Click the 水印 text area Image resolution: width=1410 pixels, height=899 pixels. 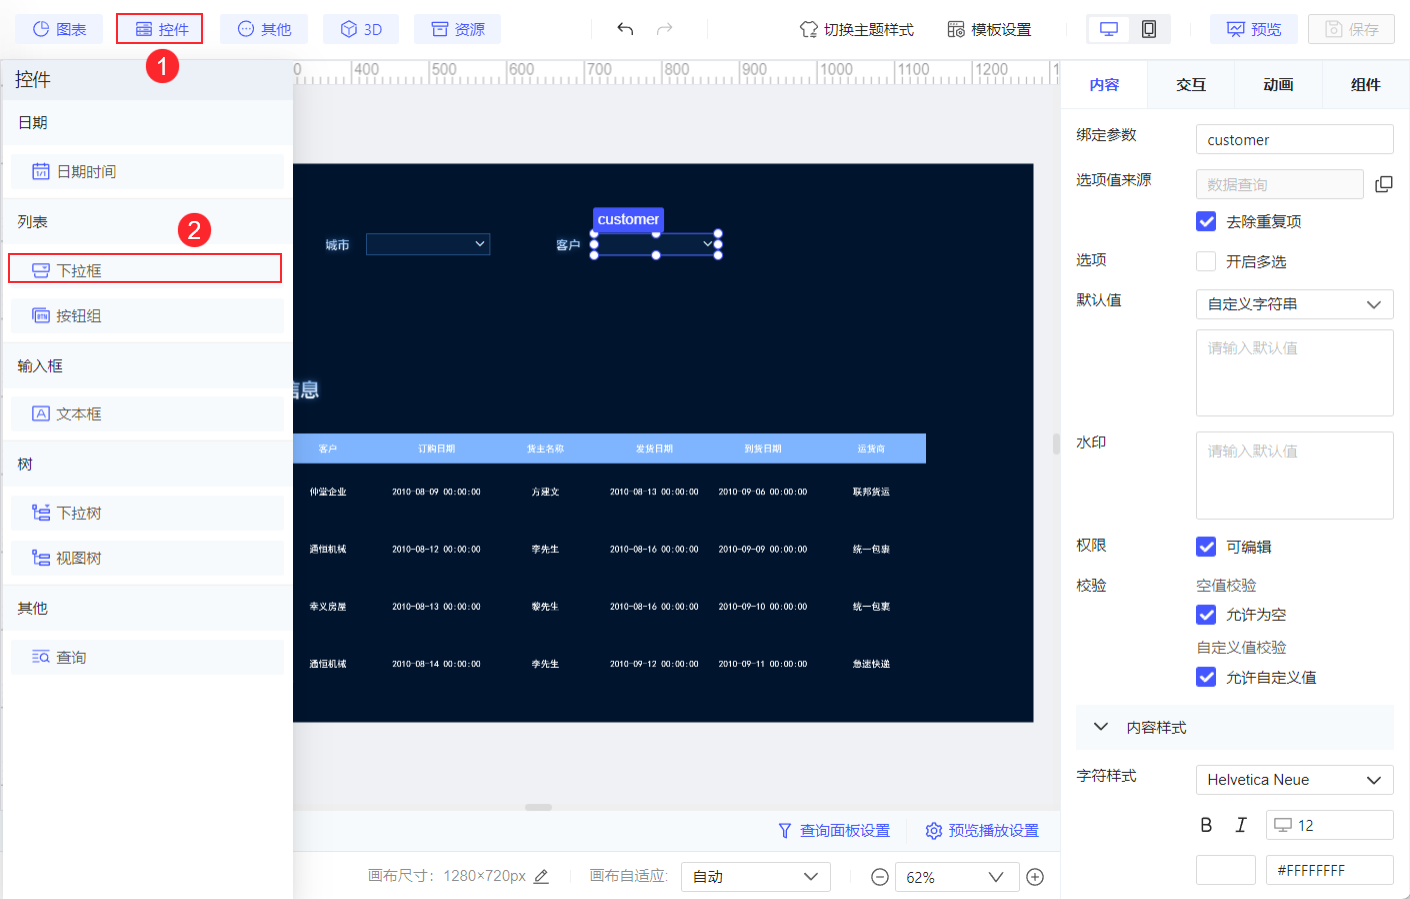(1294, 475)
